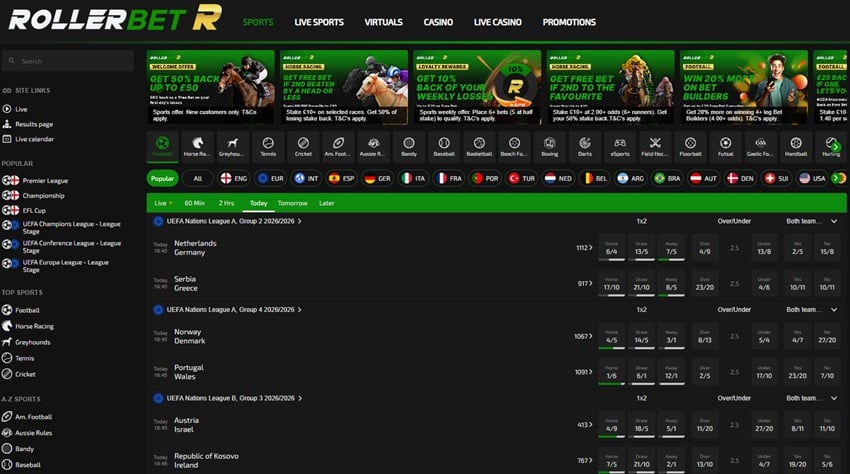Open the Win 20% more on Bet Builders banner
The image size is (850, 474).
pyautogui.click(x=744, y=87)
